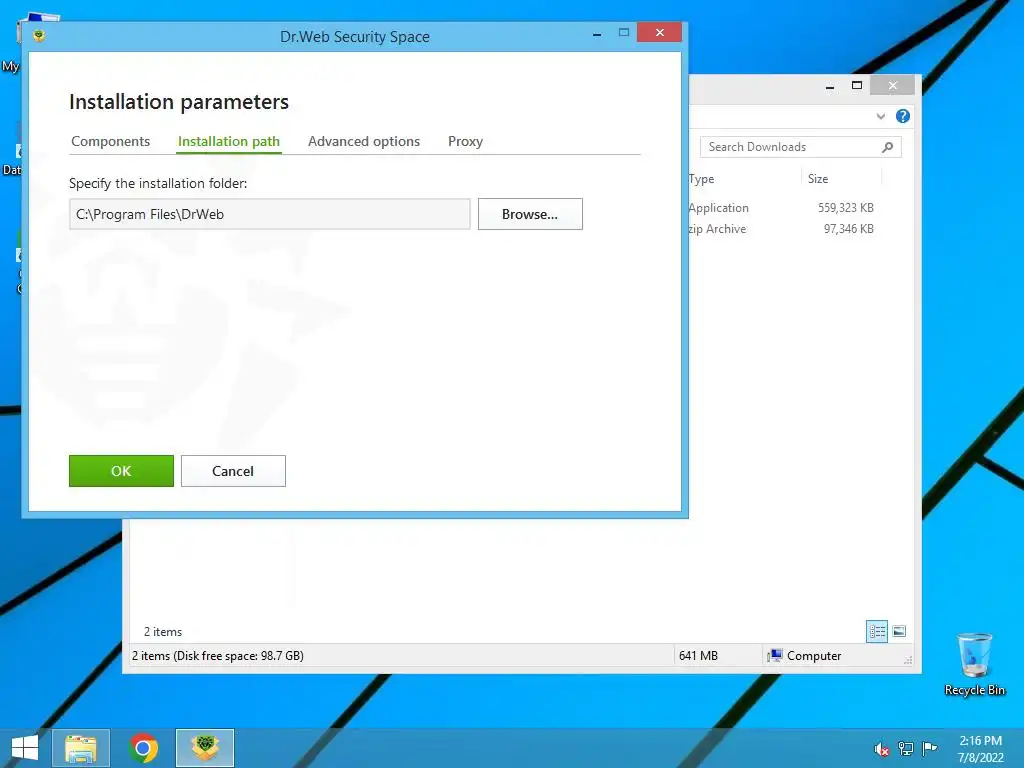Launch Google Chrome from the taskbar
The image size is (1024, 768).
[x=144, y=748]
